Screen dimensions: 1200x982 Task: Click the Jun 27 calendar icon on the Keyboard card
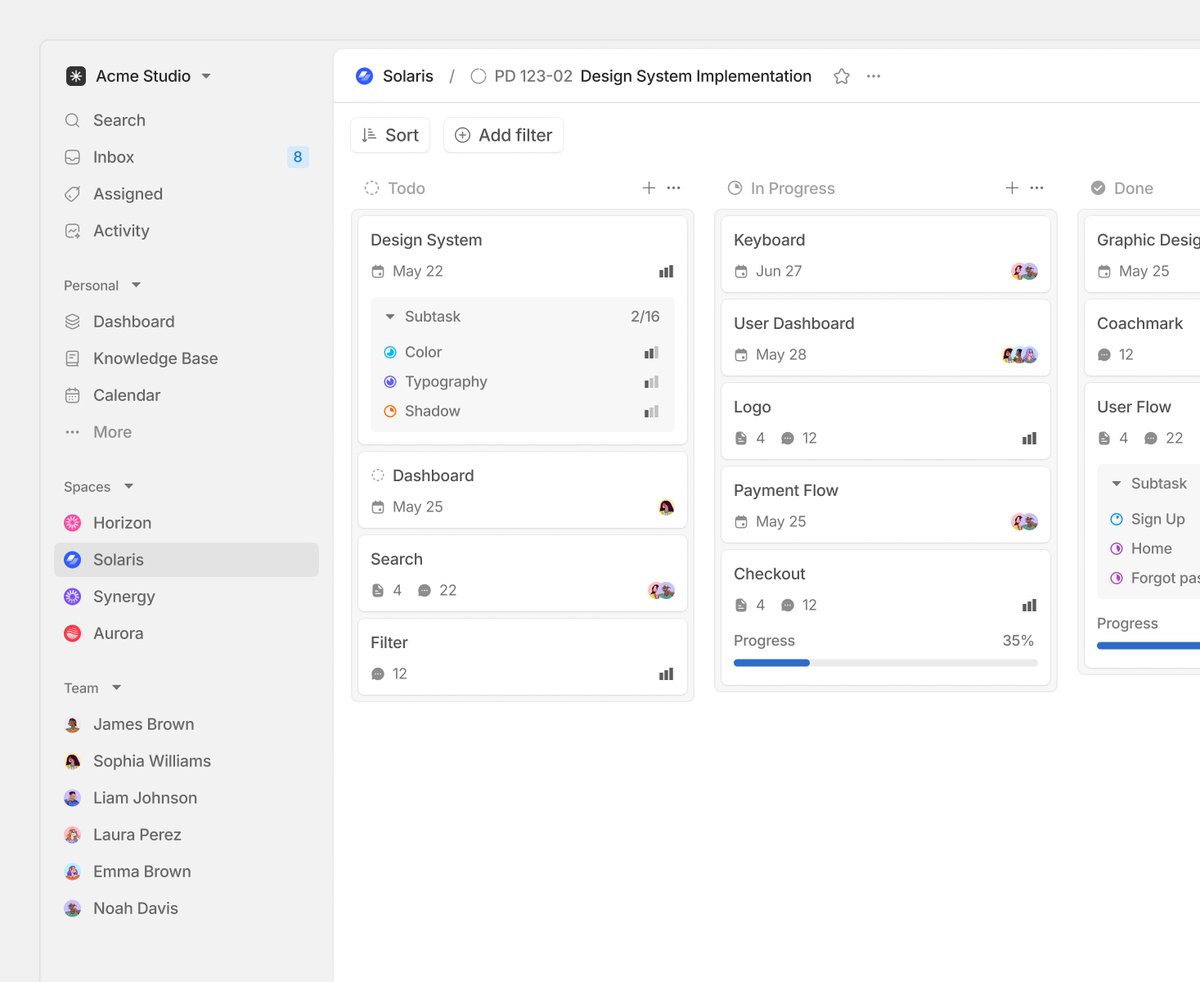[741, 271]
